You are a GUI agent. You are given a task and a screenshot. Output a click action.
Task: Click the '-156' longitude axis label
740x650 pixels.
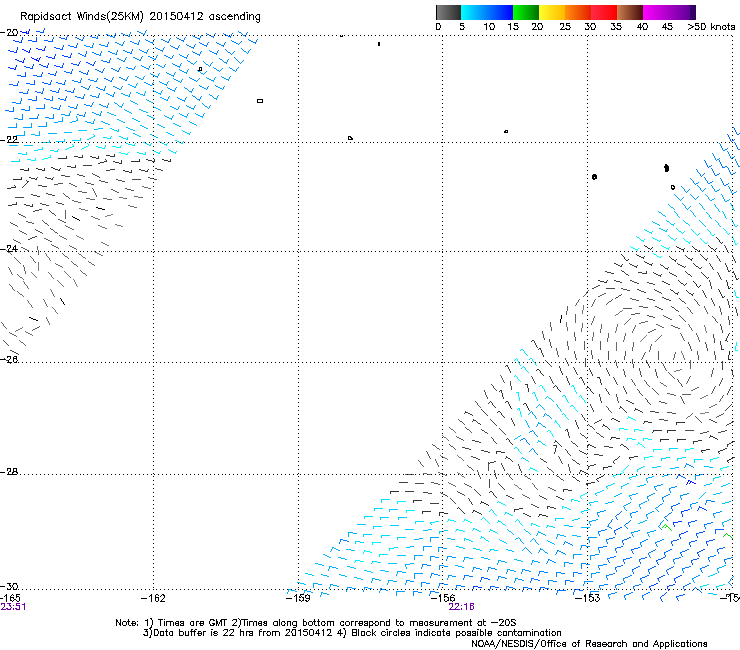[x=443, y=598]
